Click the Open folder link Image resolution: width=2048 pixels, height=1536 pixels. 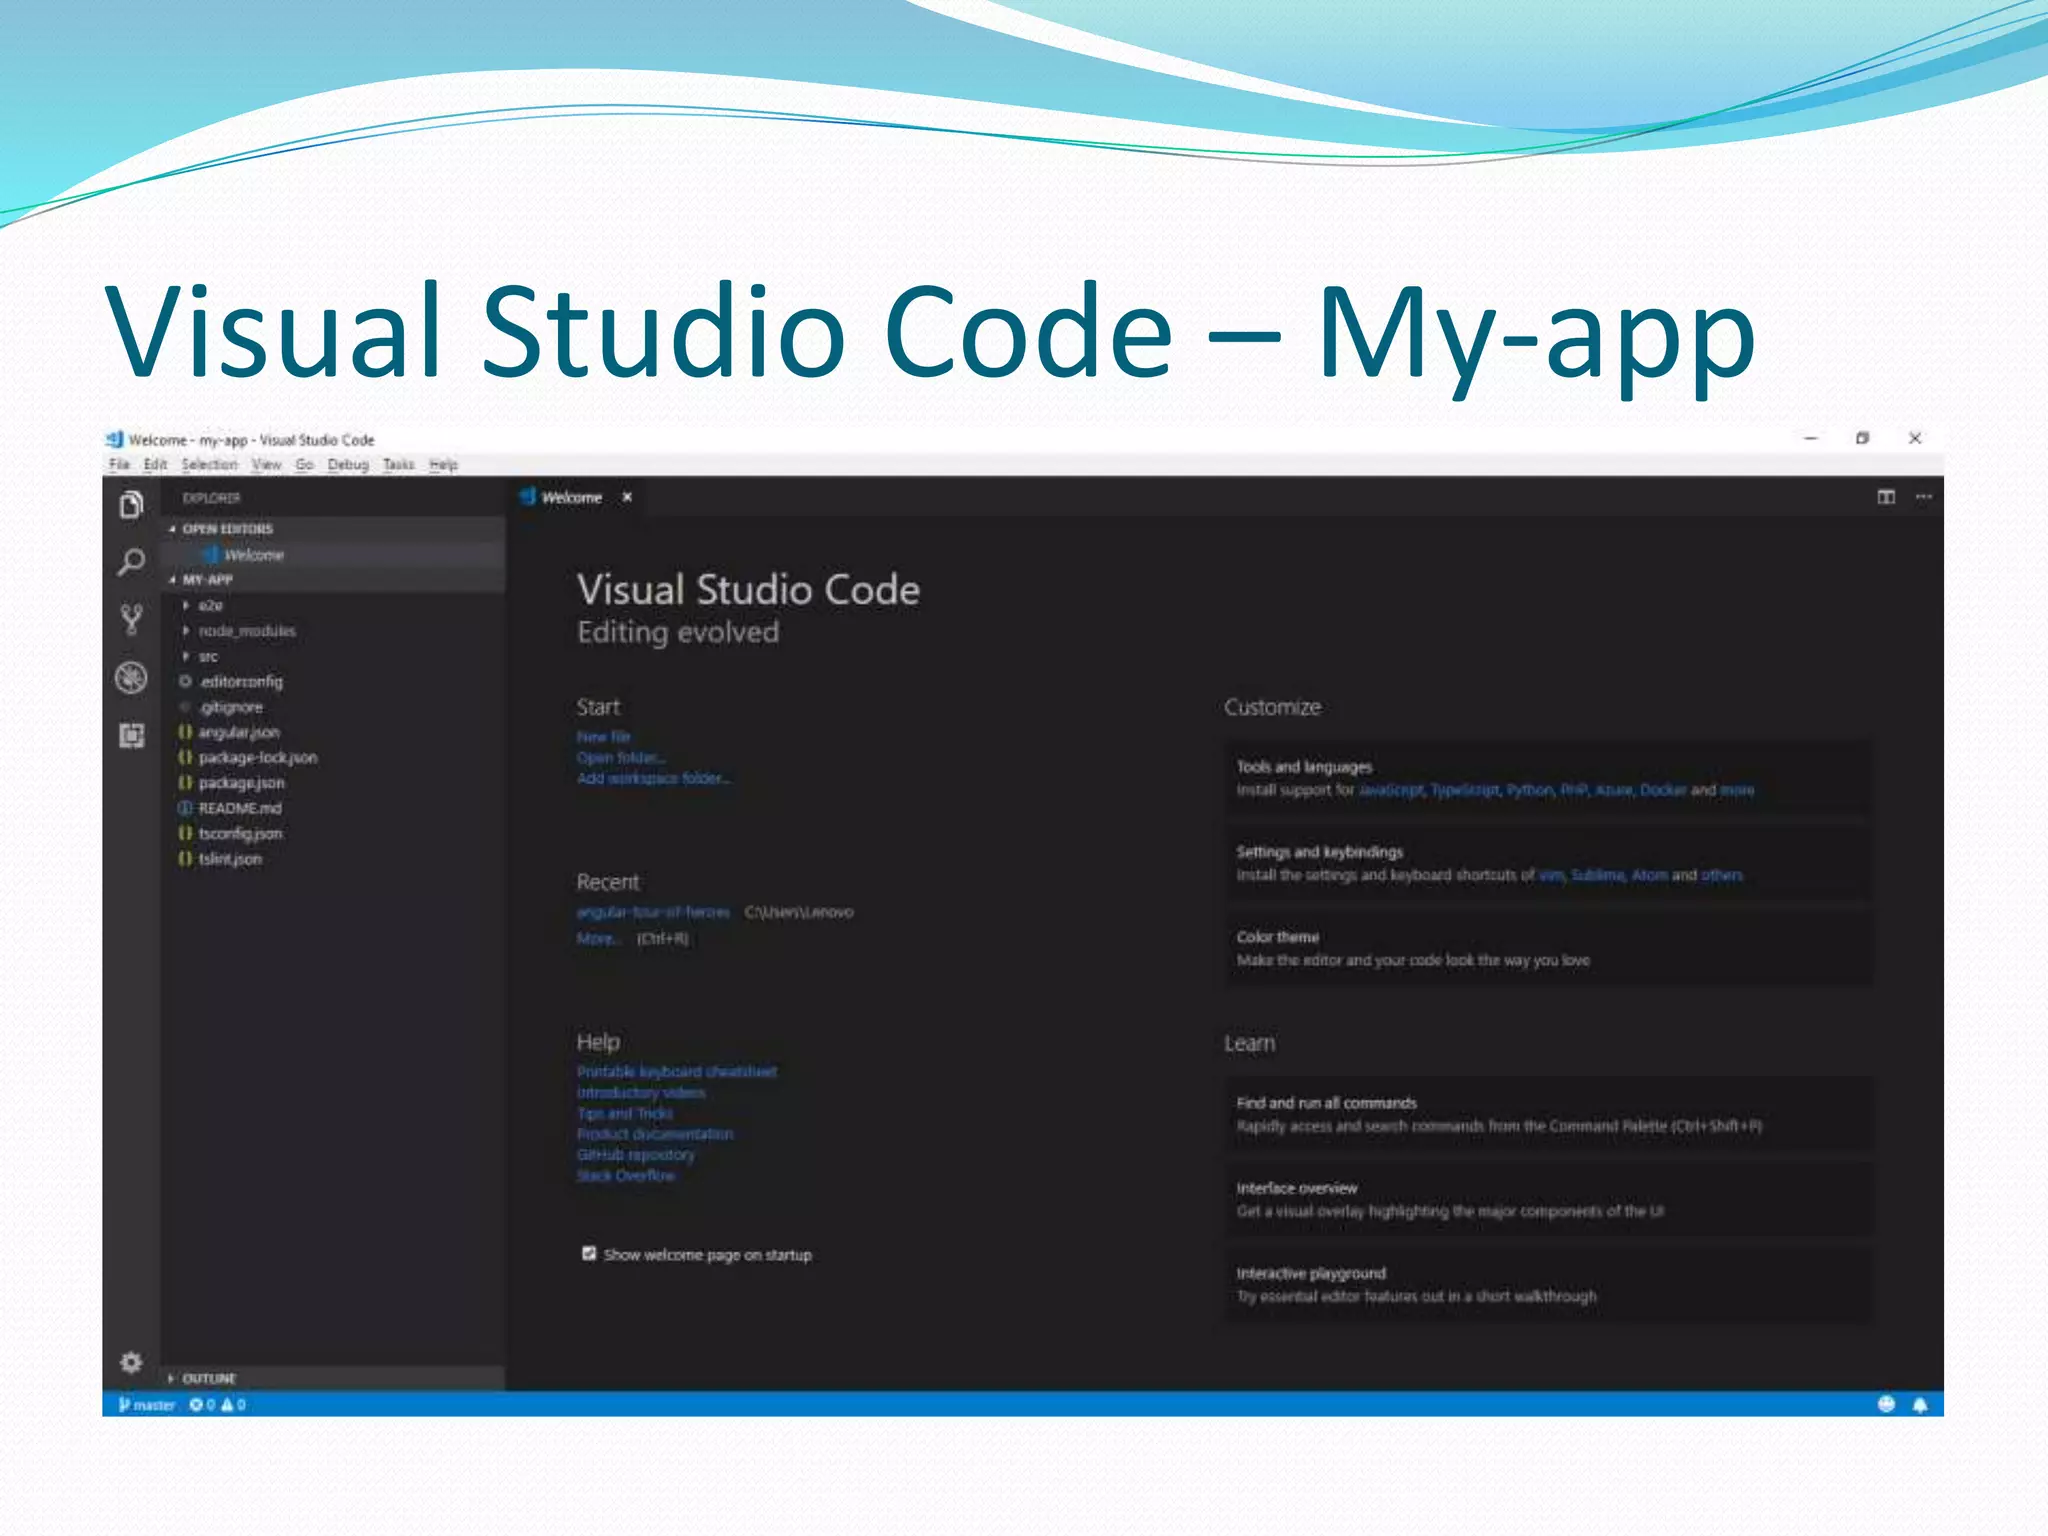pos(621,758)
